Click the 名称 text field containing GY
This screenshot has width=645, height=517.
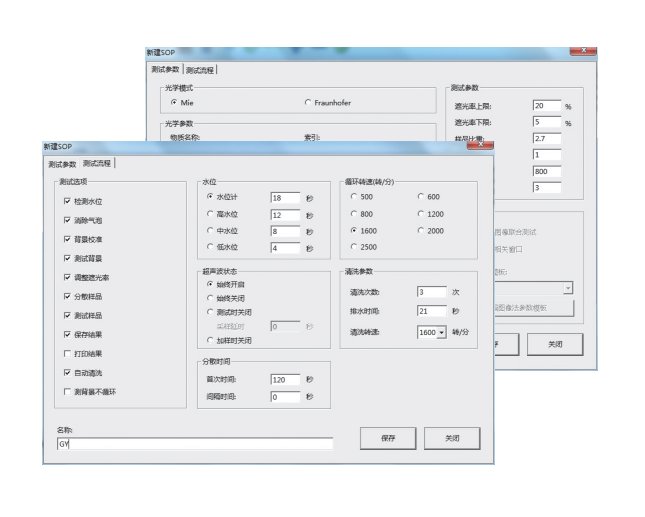194,443
